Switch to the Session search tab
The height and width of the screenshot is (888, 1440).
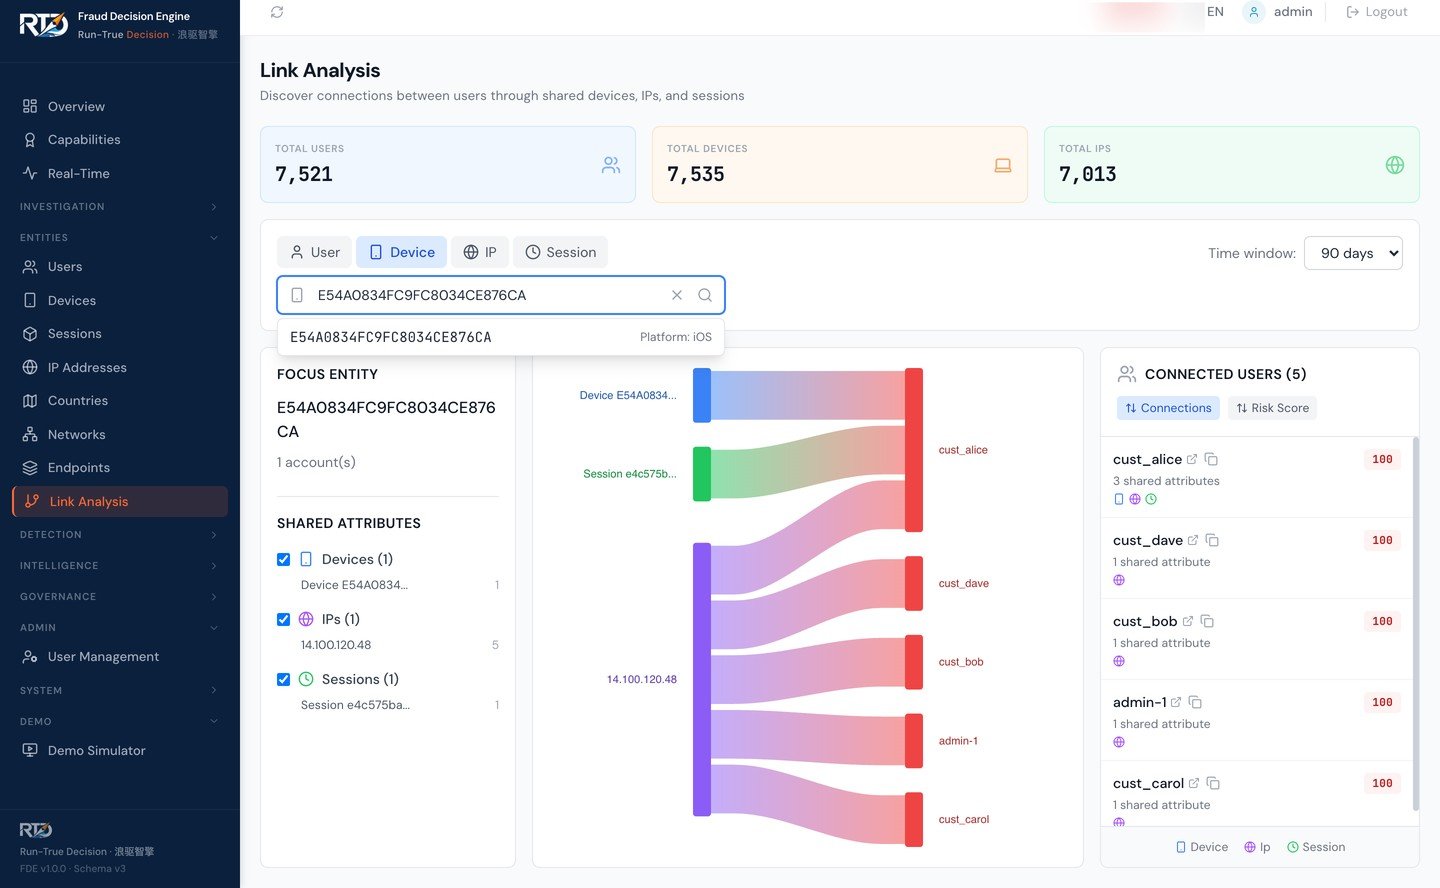(x=560, y=252)
